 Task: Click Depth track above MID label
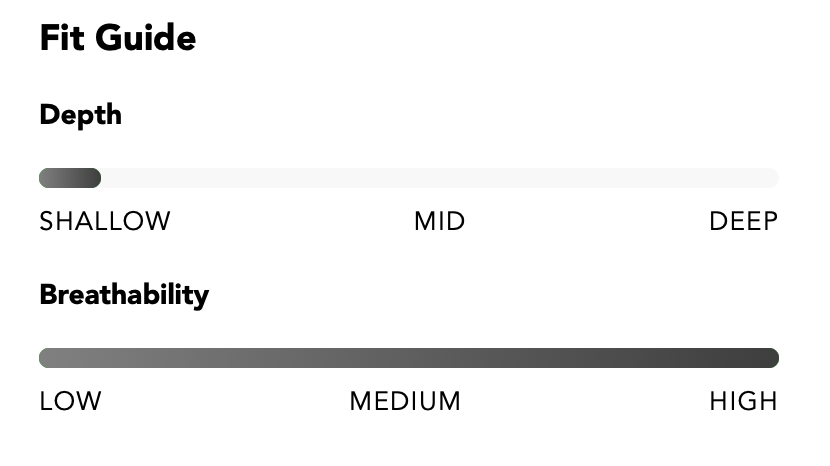(439, 178)
